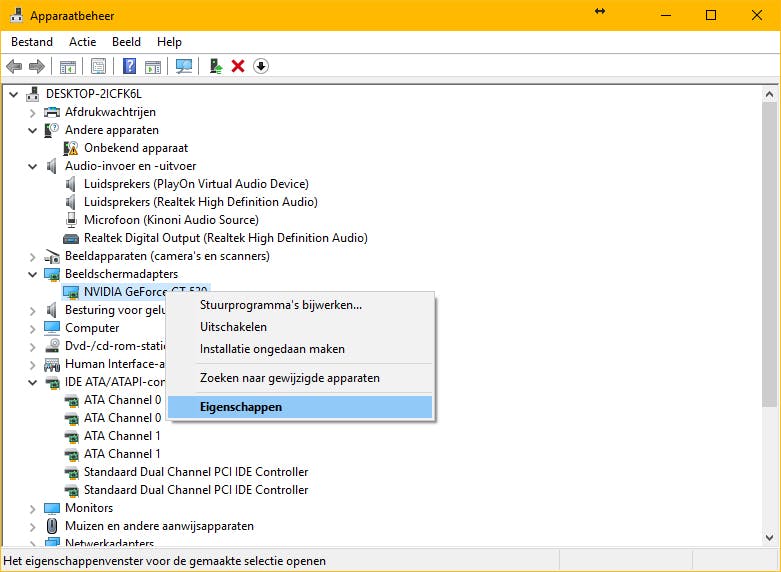Click Microfoon Kinoni microphone icon
The height and width of the screenshot is (572, 781).
71,220
